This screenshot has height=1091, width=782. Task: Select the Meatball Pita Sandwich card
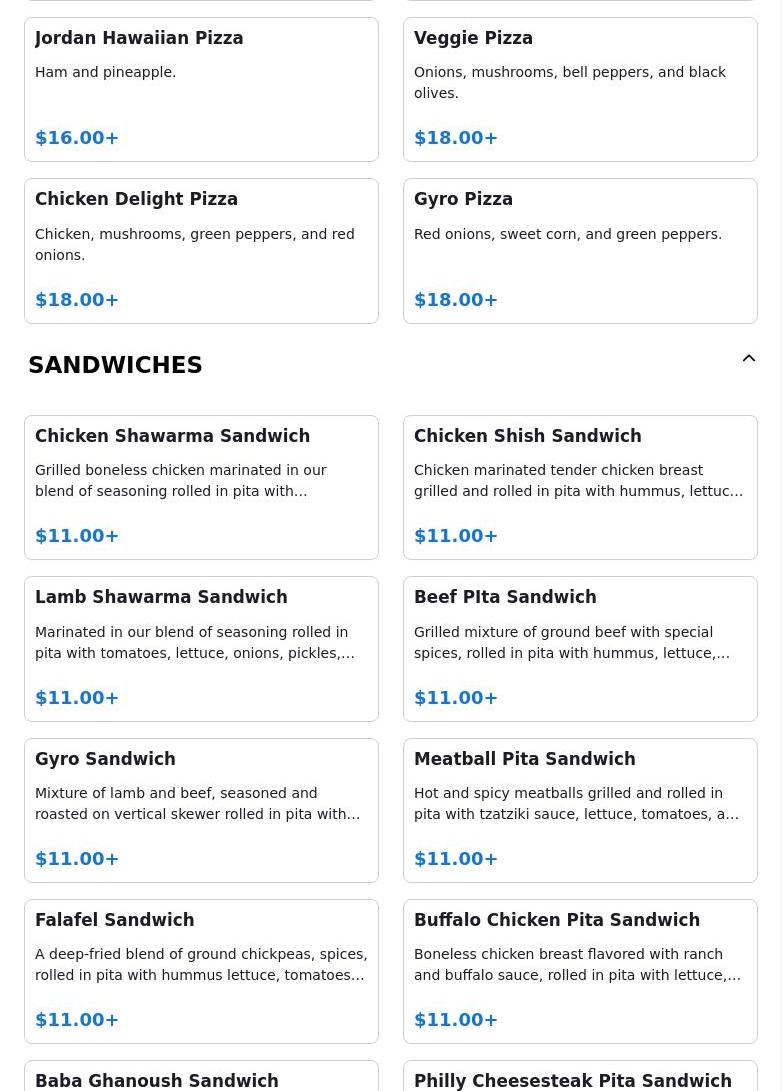point(580,811)
